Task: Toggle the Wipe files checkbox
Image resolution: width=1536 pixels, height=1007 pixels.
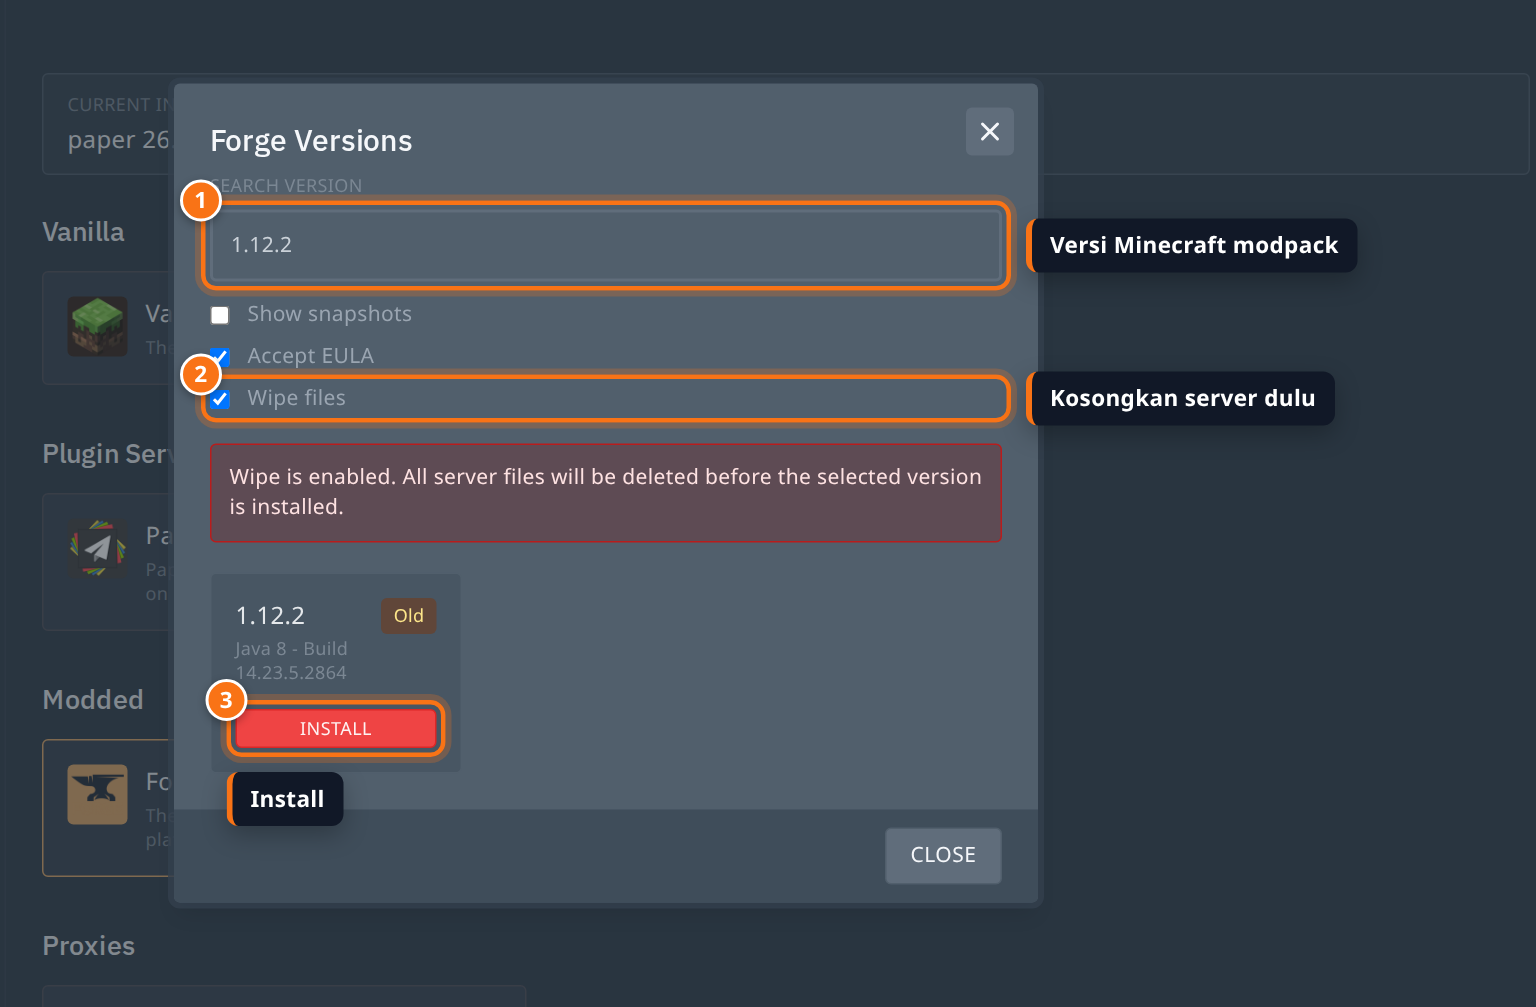Action: [220, 399]
